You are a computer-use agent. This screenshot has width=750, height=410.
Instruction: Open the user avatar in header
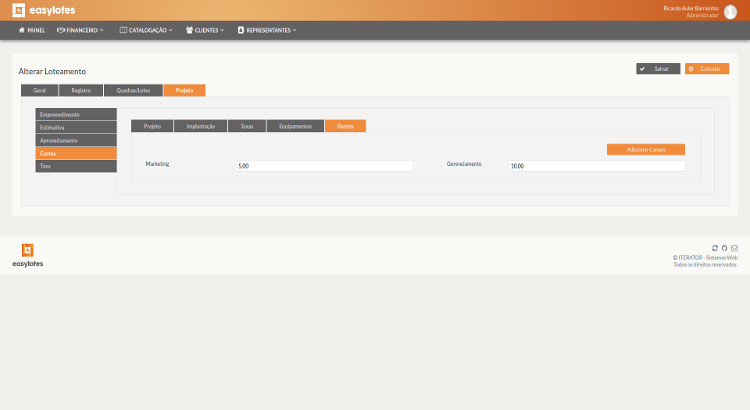730,11
